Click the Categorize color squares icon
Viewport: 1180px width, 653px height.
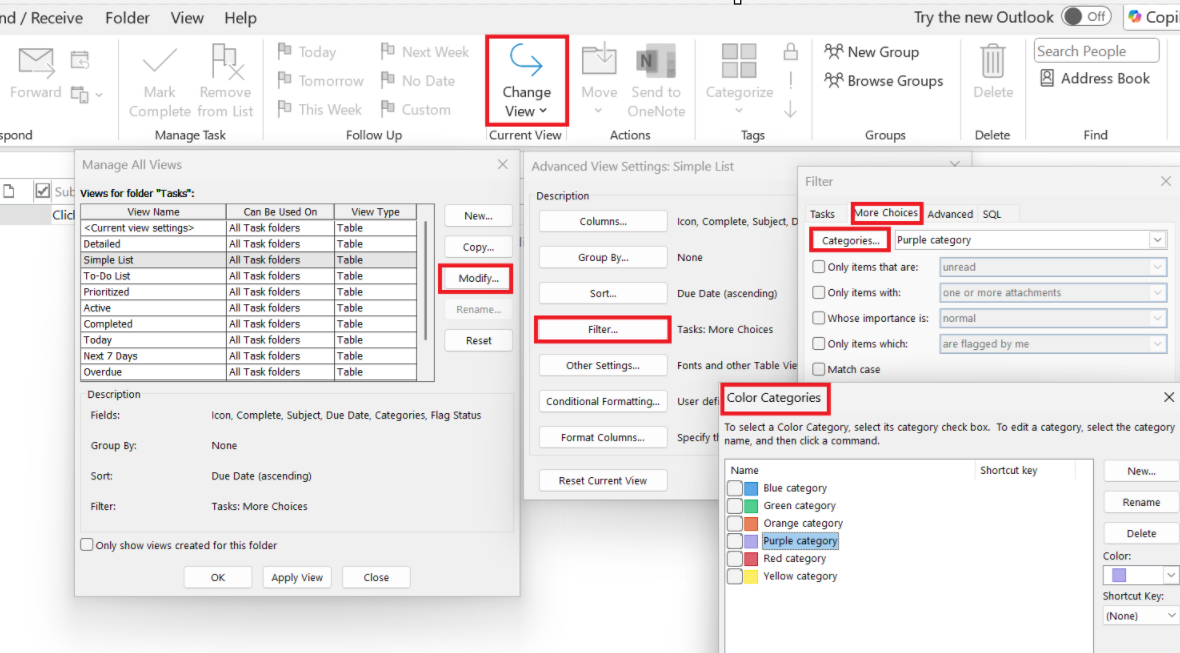pyautogui.click(x=739, y=61)
